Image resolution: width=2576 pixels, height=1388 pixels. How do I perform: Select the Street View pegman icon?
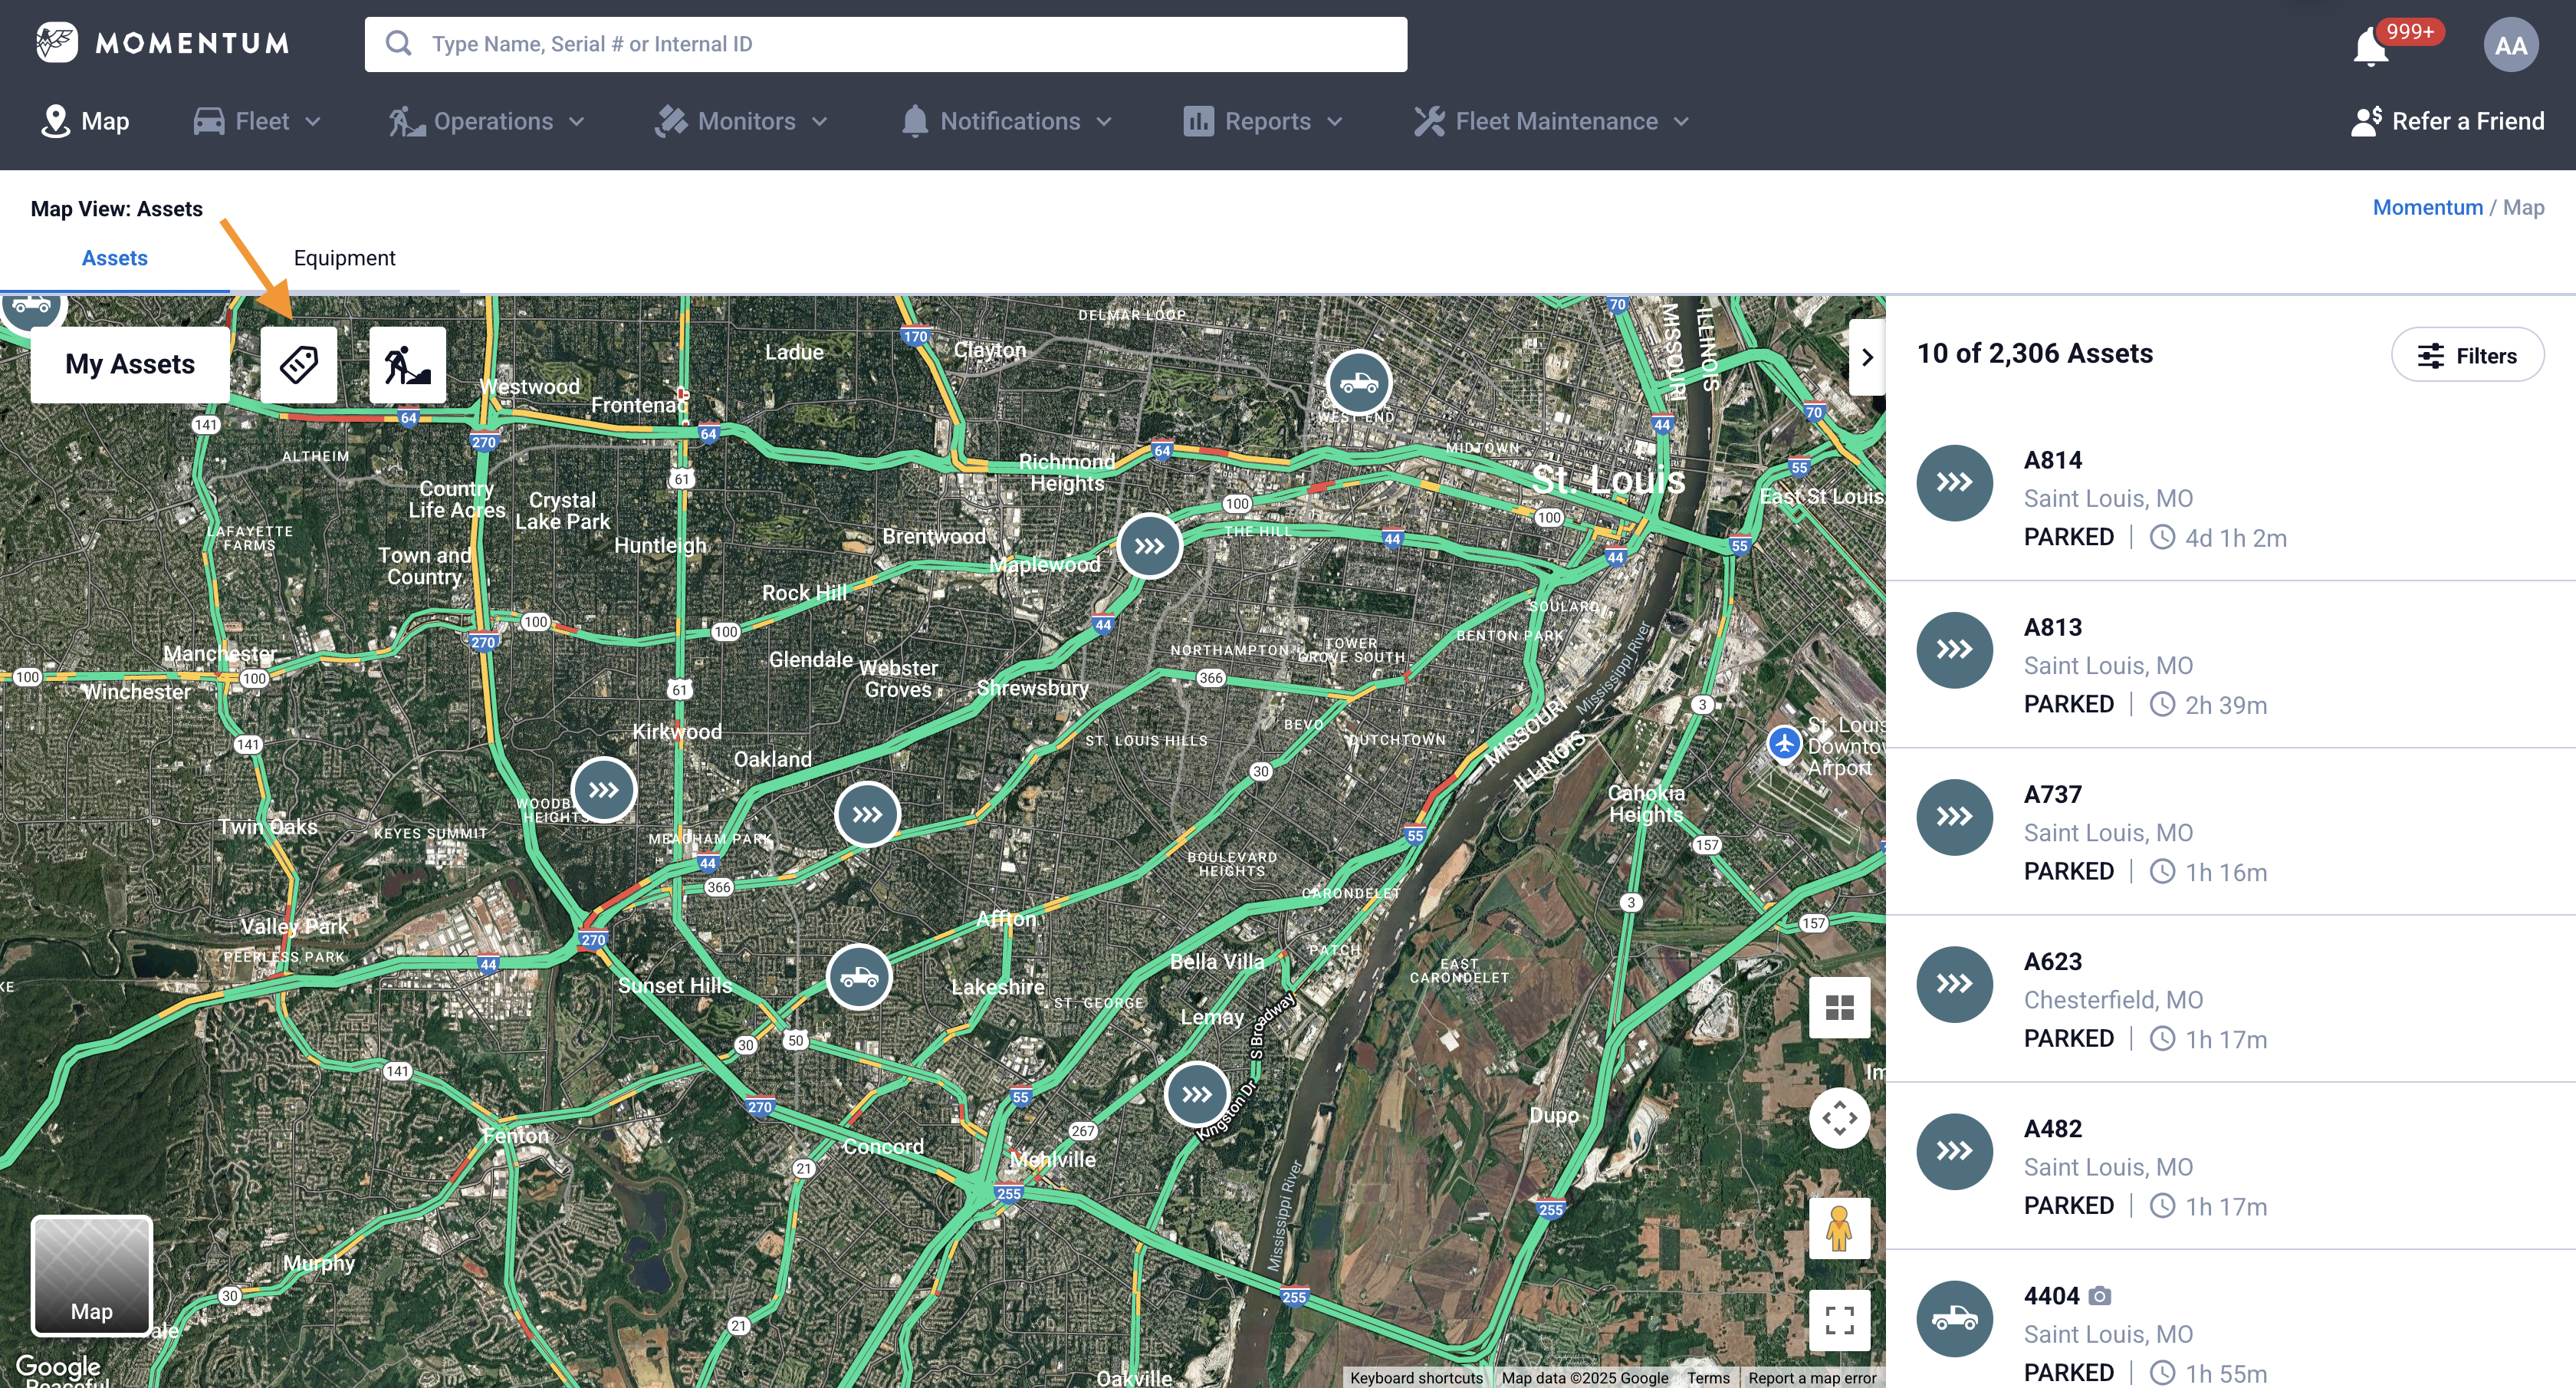click(x=1839, y=1228)
